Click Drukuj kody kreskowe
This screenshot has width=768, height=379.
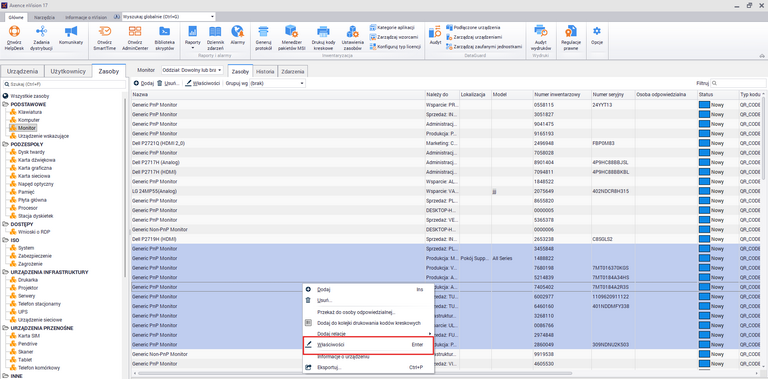[x=323, y=38]
